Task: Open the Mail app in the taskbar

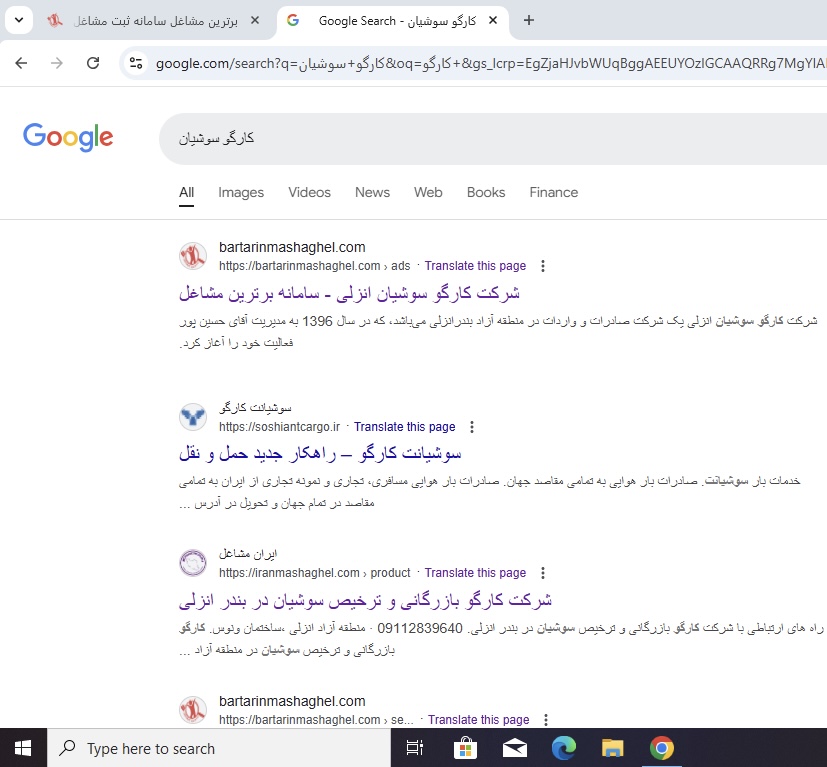Action: pyautogui.click(x=514, y=748)
